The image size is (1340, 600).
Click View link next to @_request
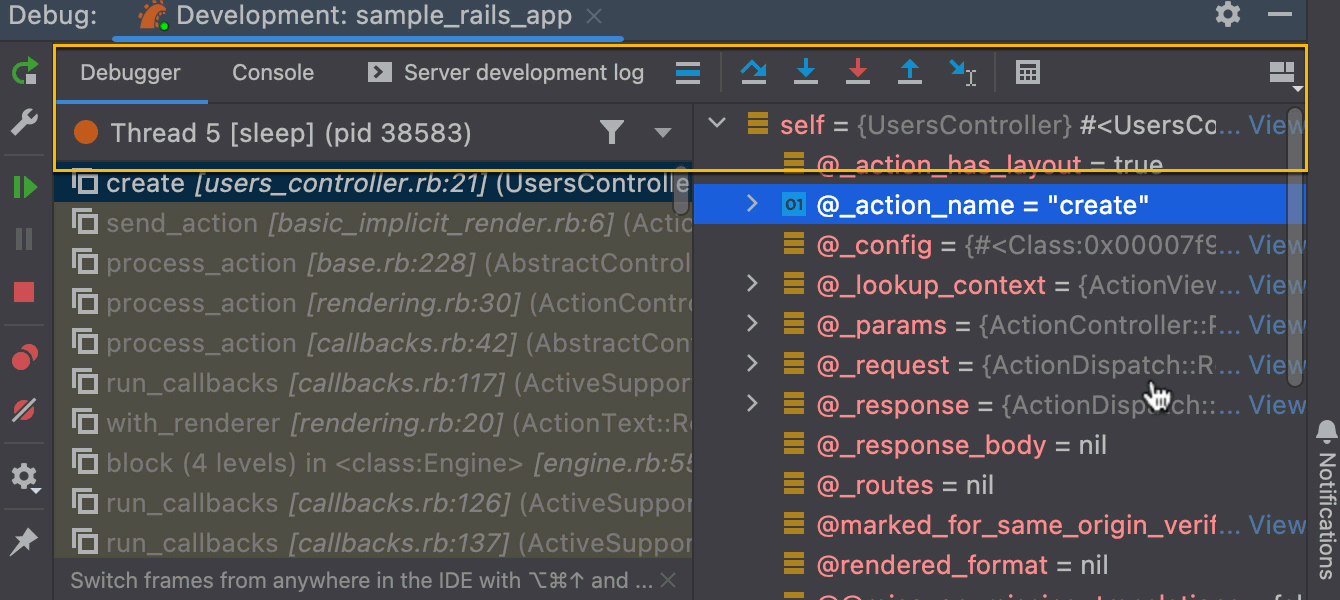pyautogui.click(x=1277, y=365)
